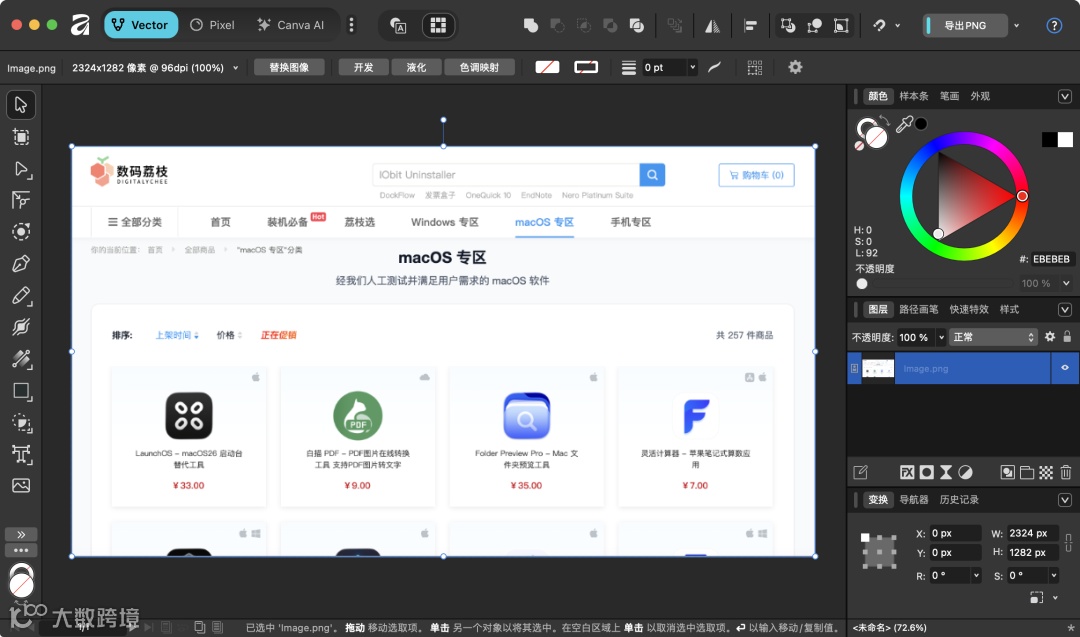Expand hidden tools with double chevron
The width and height of the screenshot is (1080, 637).
21,534
